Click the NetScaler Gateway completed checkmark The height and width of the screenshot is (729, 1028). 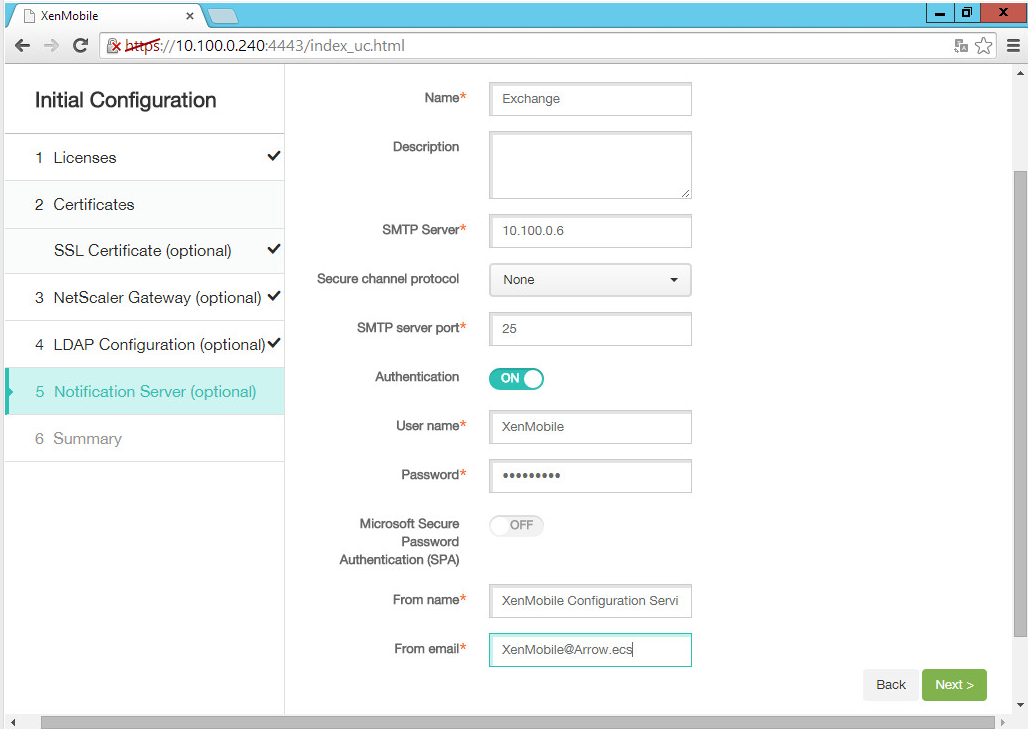(274, 296)
